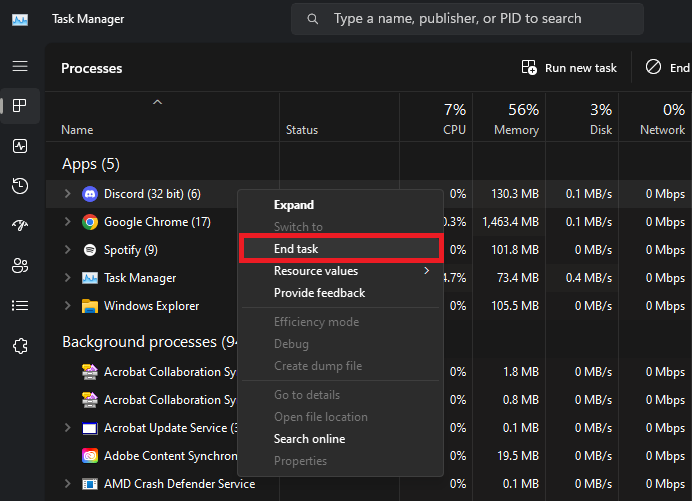Click the Run new task icon

pyautogui.click(x=529, y=68)
